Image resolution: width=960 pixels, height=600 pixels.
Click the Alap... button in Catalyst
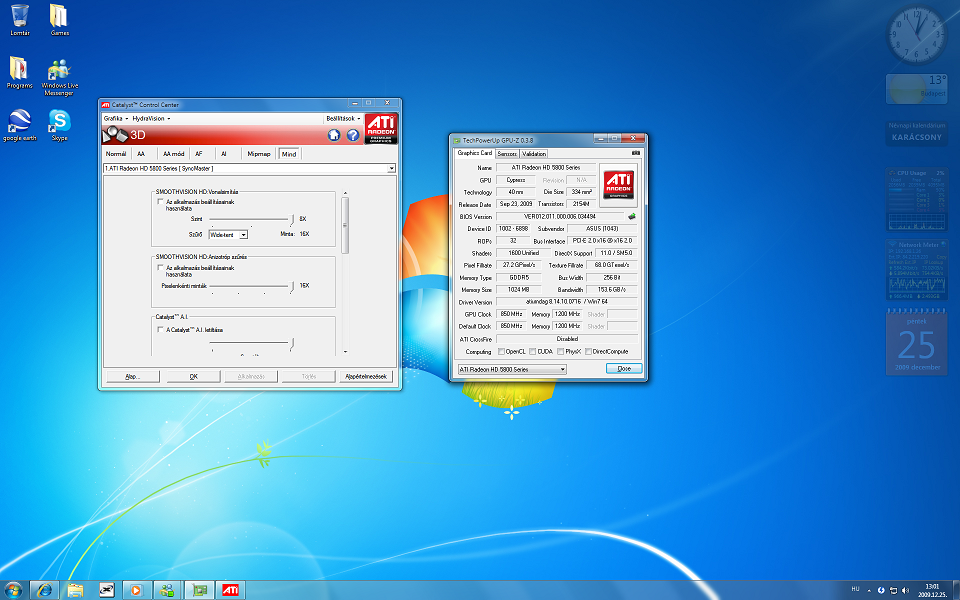133,377
